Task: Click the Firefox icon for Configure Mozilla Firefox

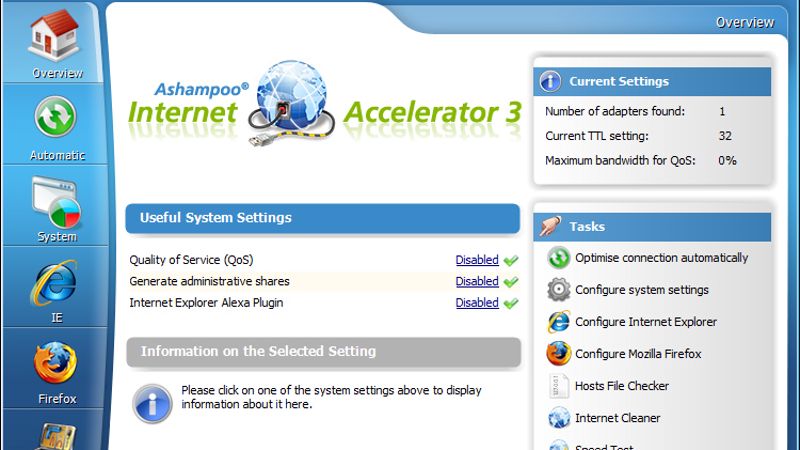Action: (559, 354)
